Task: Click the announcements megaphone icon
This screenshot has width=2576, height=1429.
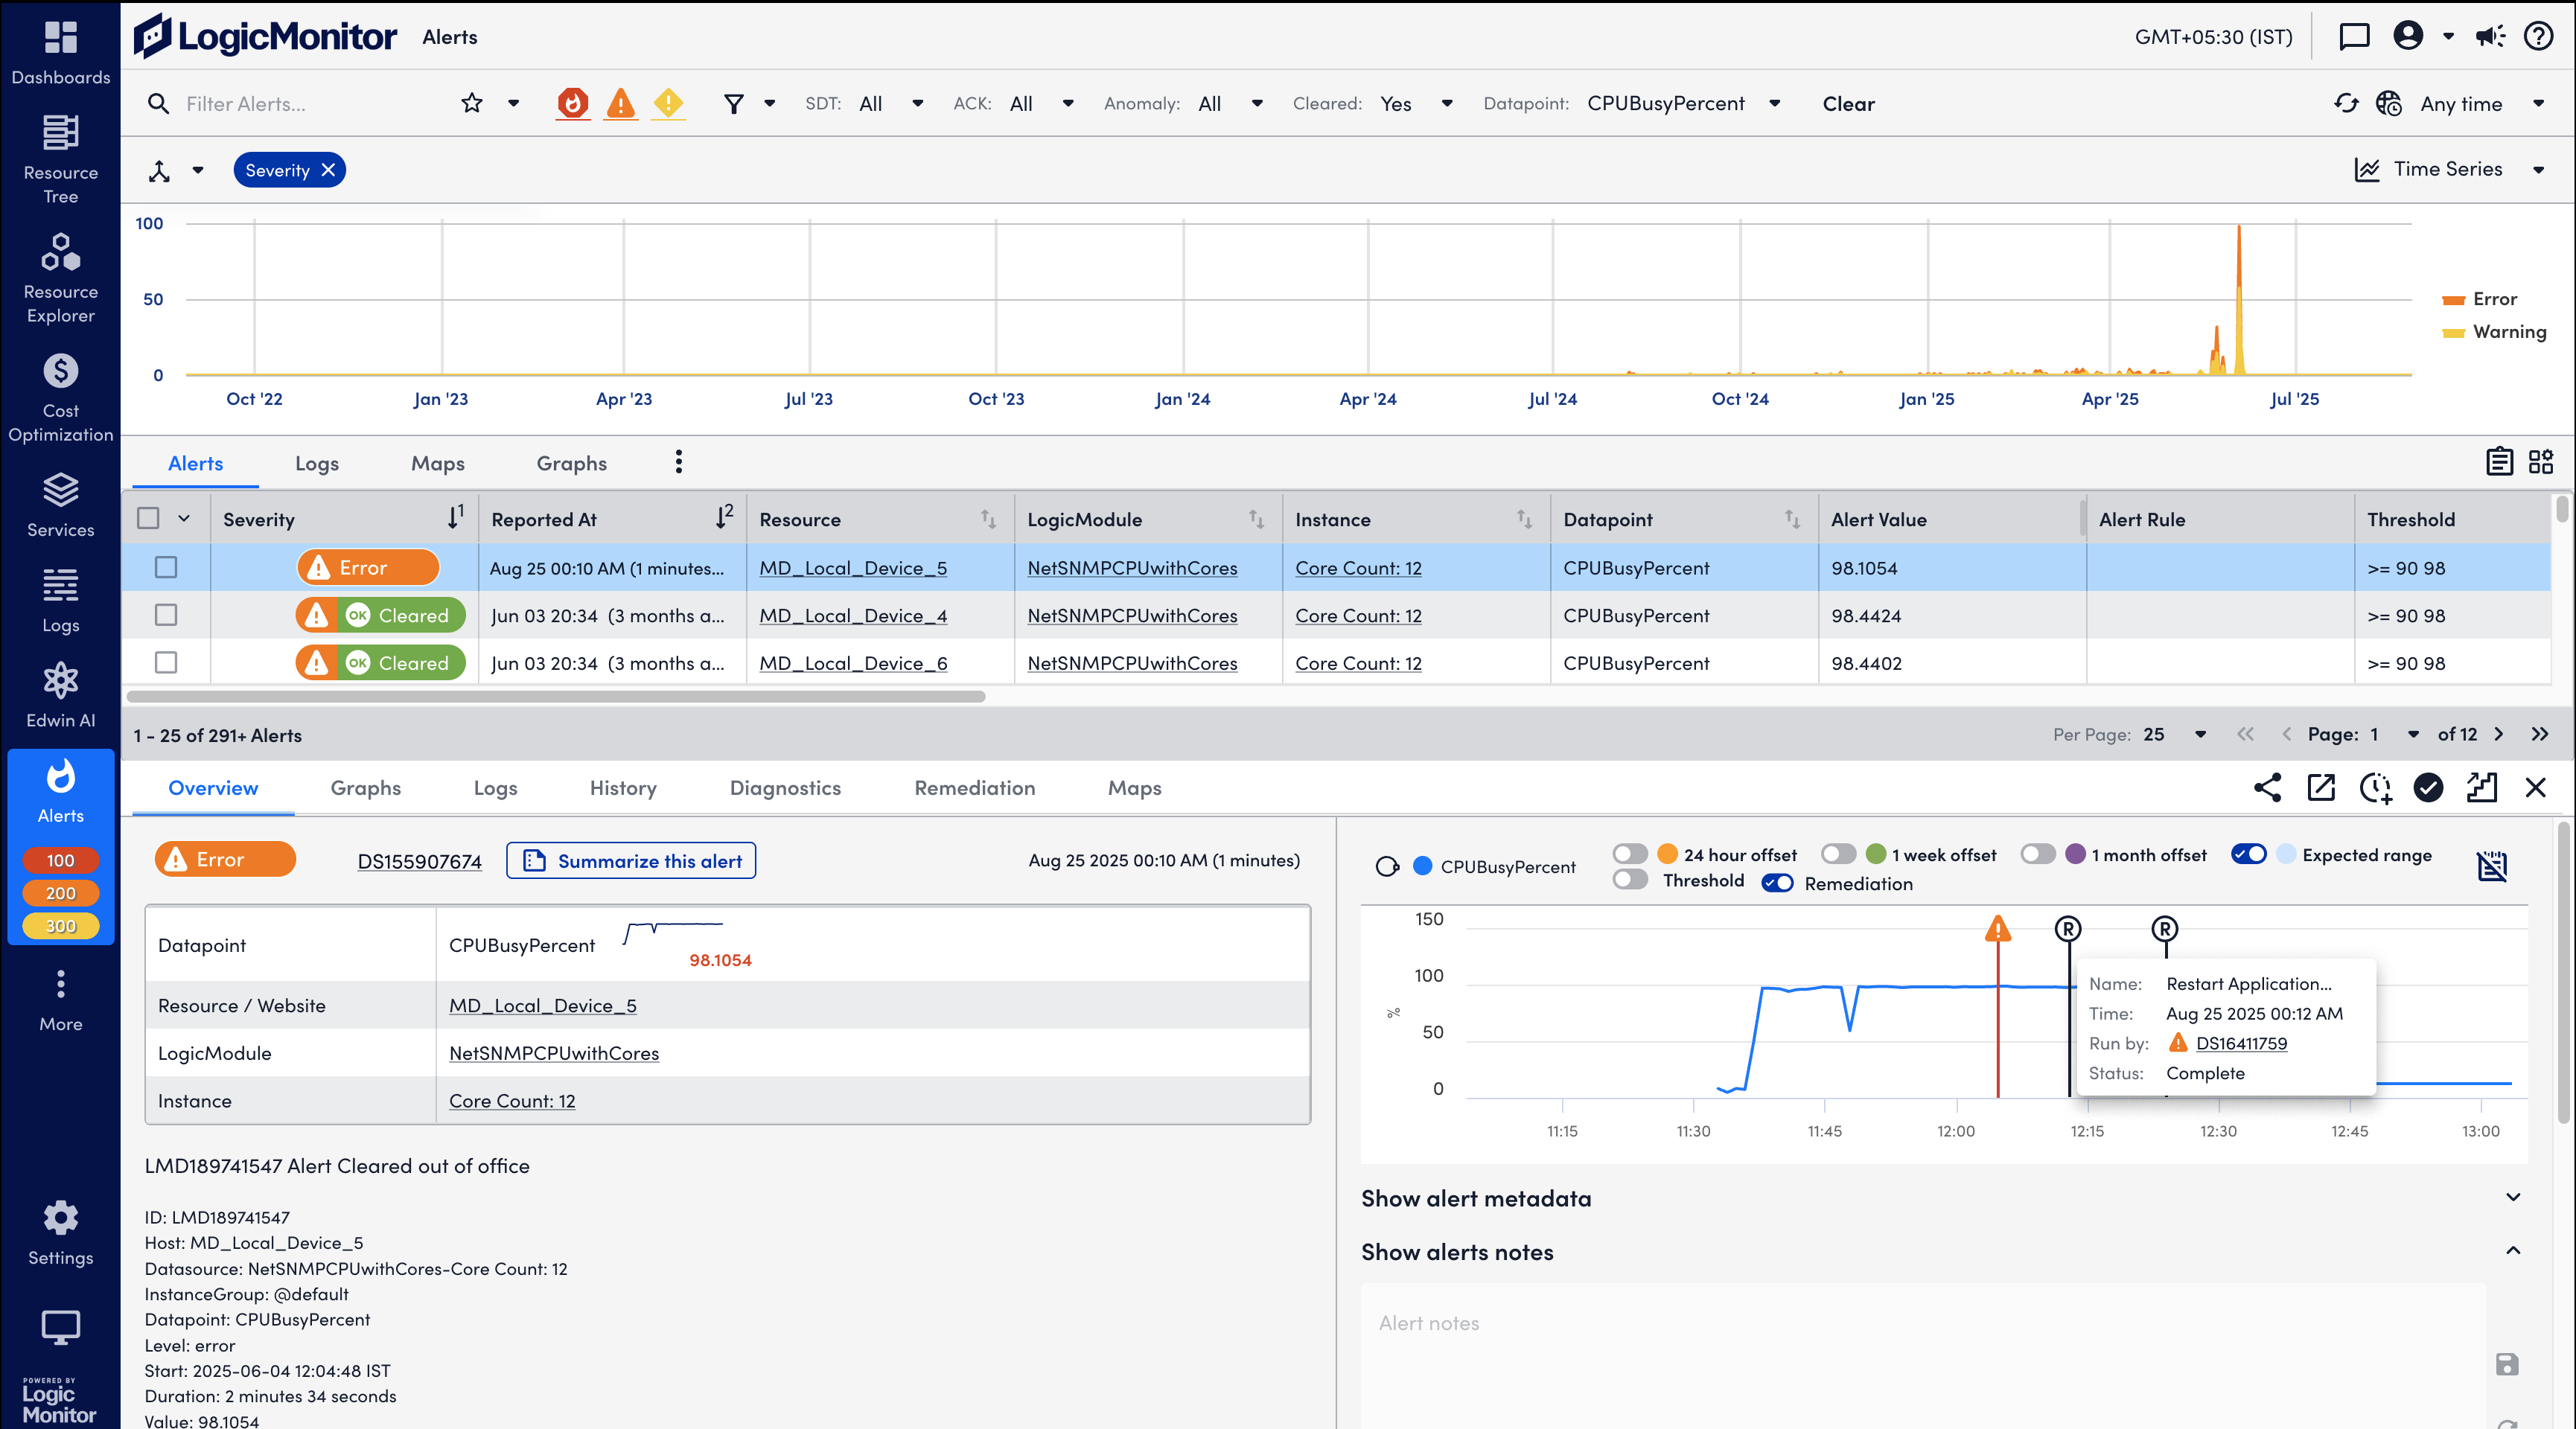Action: point(2490,37)
